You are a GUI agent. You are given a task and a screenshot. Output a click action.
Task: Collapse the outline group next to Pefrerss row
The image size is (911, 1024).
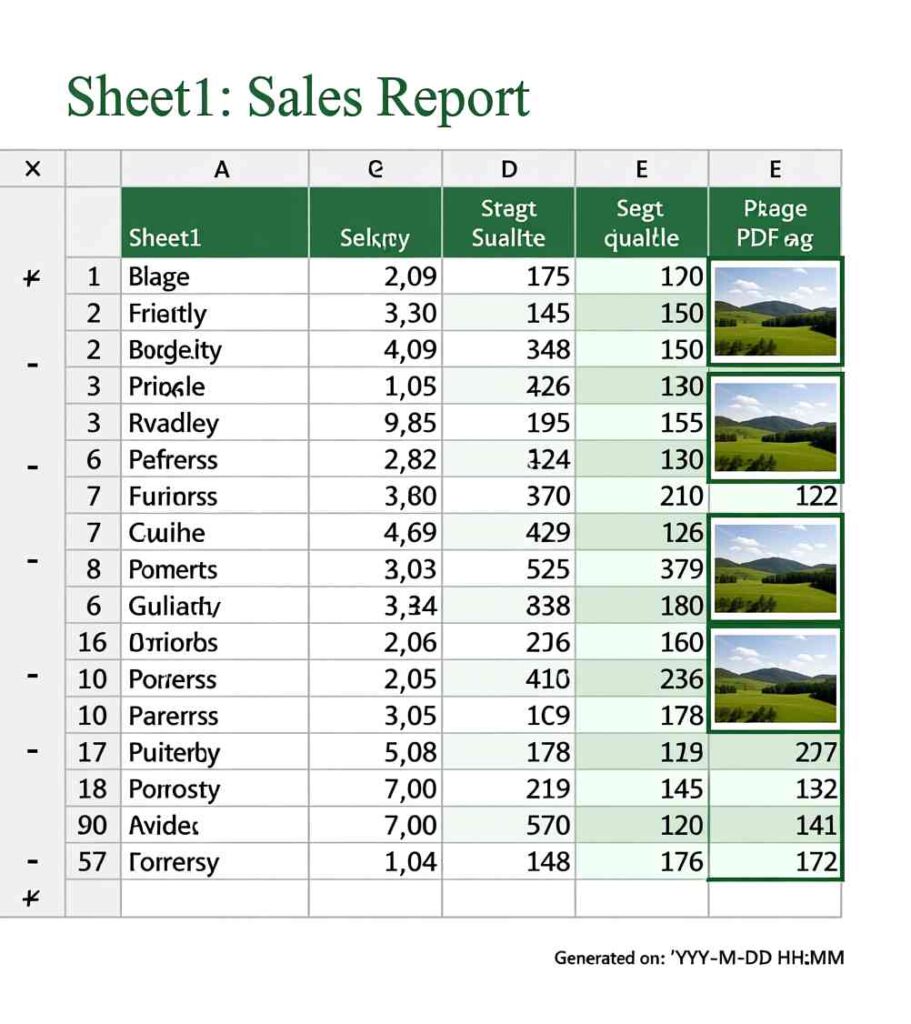tap(33, 467)
